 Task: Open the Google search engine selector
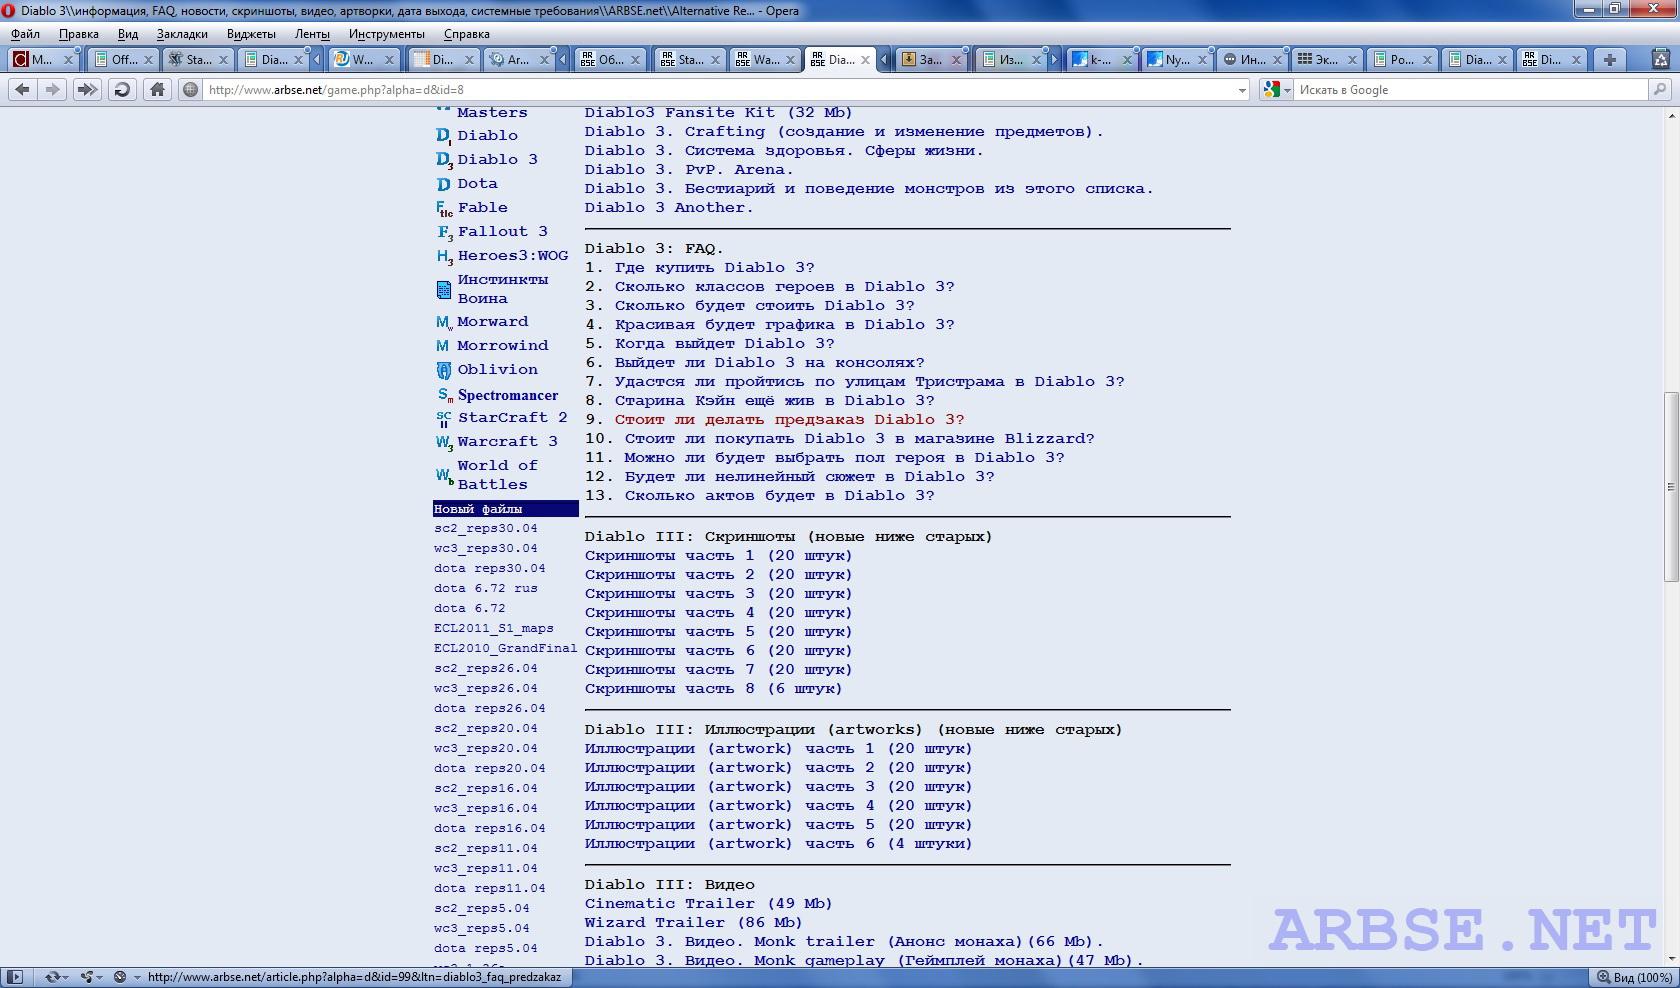point(1277,90)
